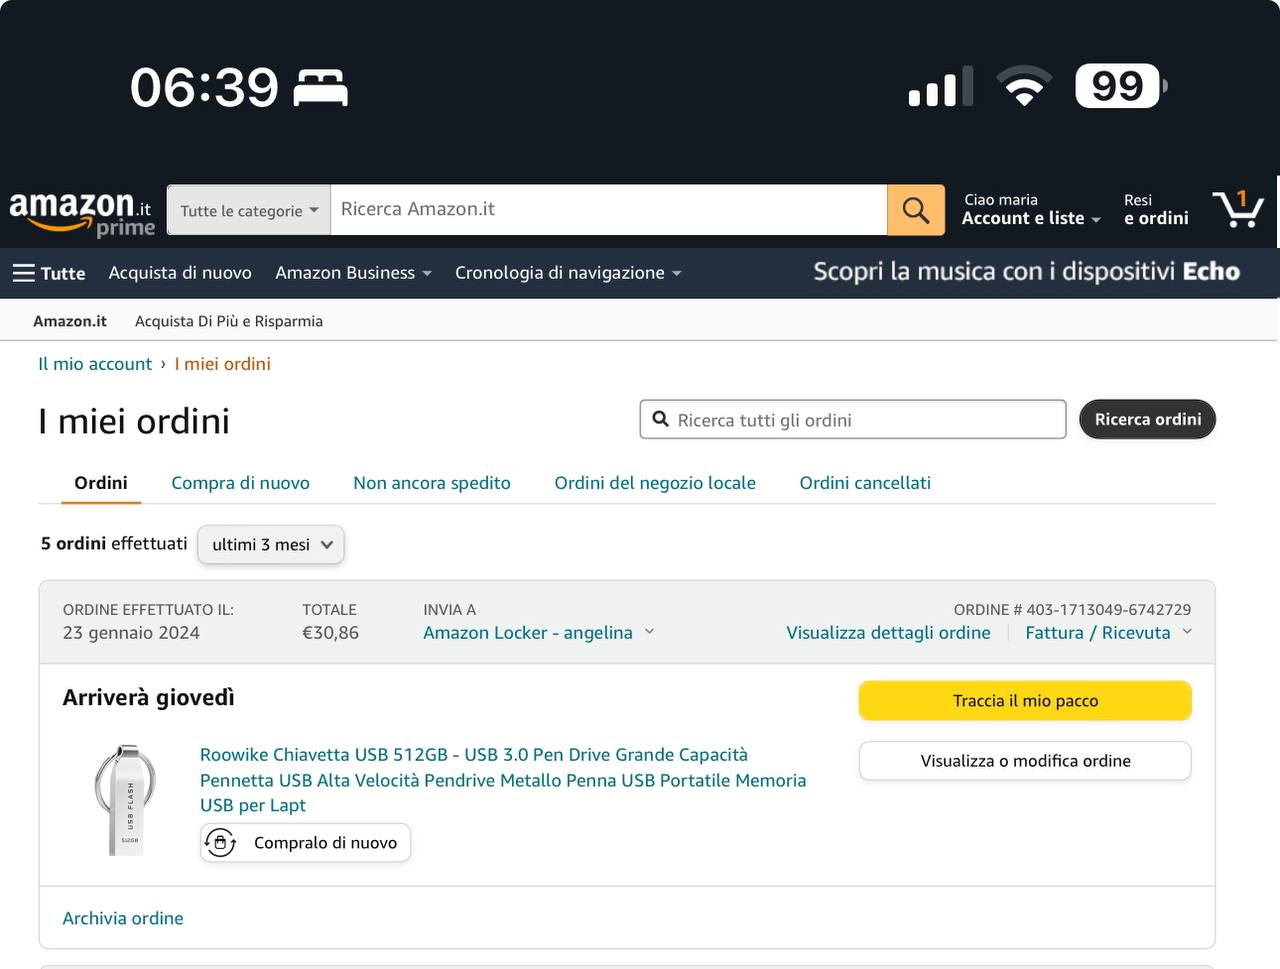Click the orange search magnifier button
This screenshot has width=1280, height=969.
click(916, 210)
